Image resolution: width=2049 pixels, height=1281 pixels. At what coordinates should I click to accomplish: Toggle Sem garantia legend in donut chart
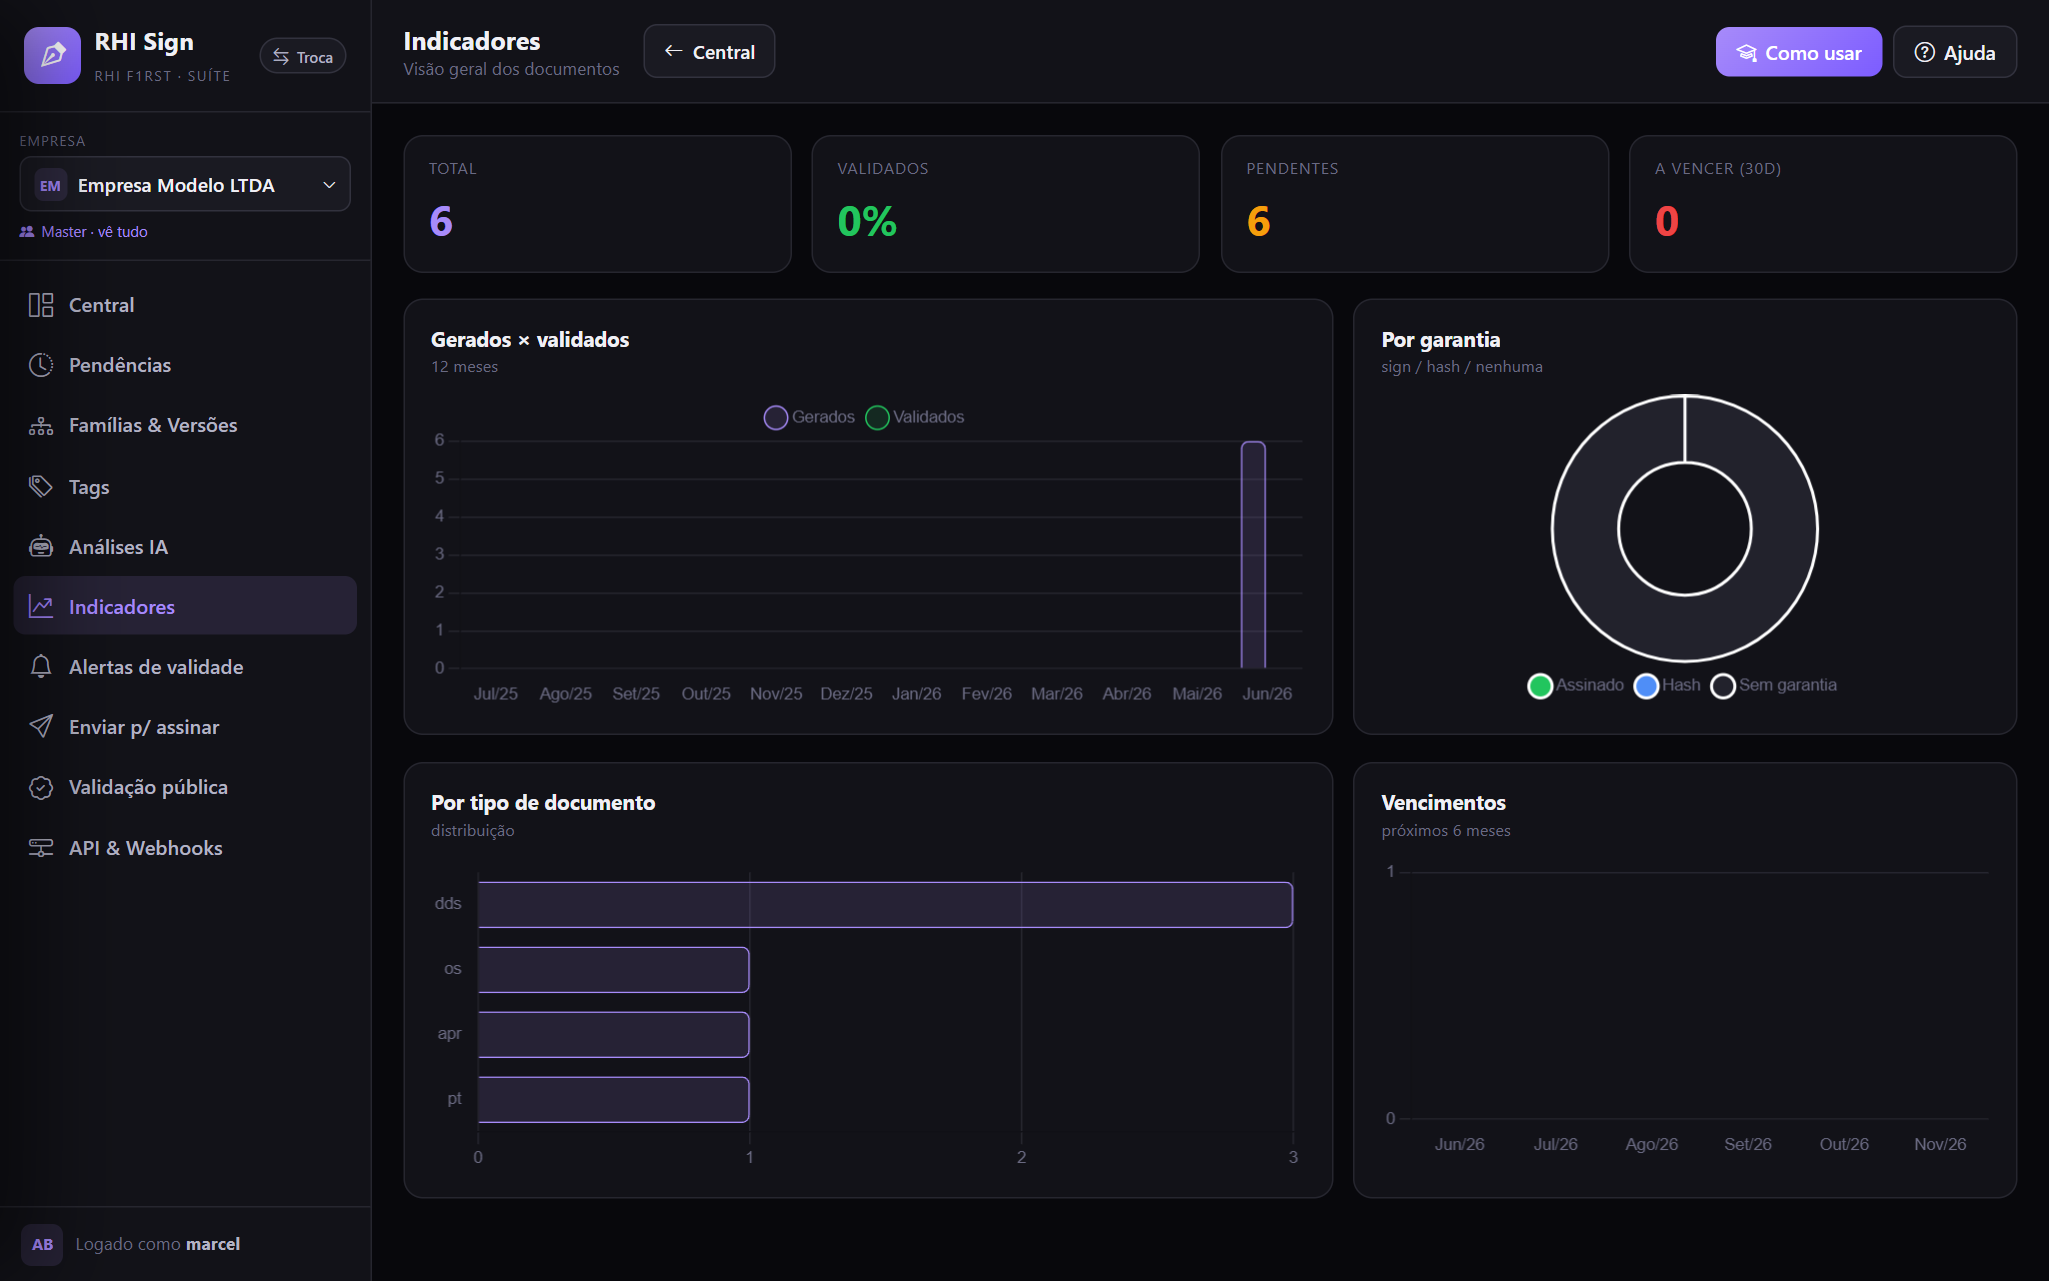tap(1774, 686)
